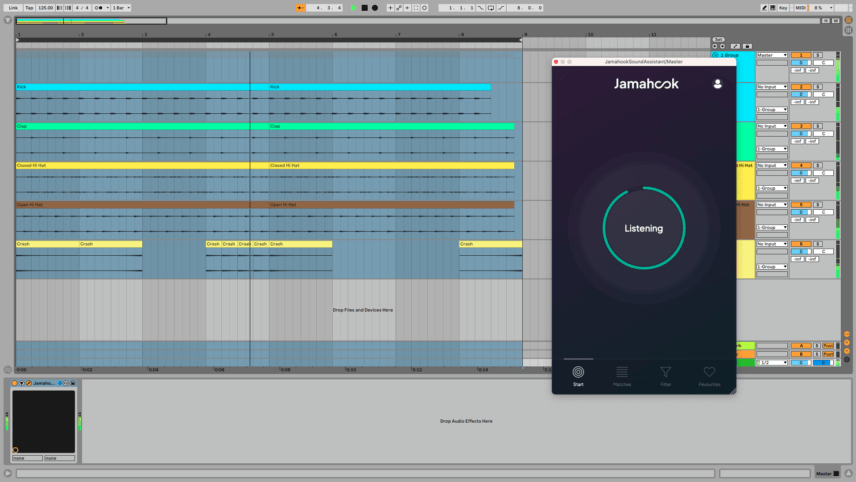Click the master track volume field
Image resolution: width=856 pixels, height=482 pixels.
point(801,362)
